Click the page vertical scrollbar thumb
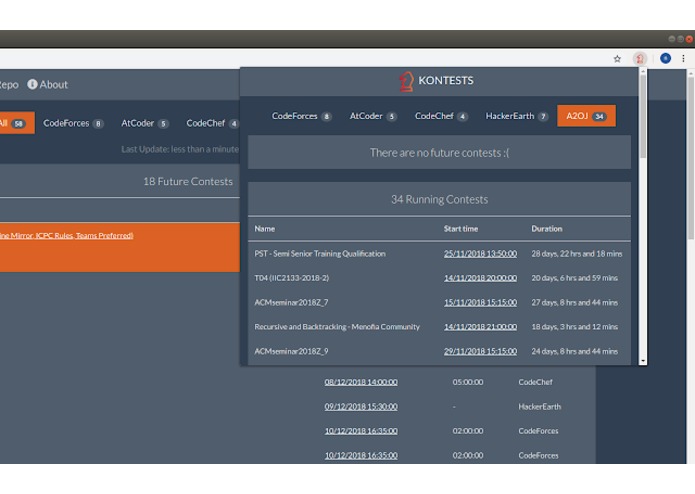This screenshot has width=695, height=494. 691,159
